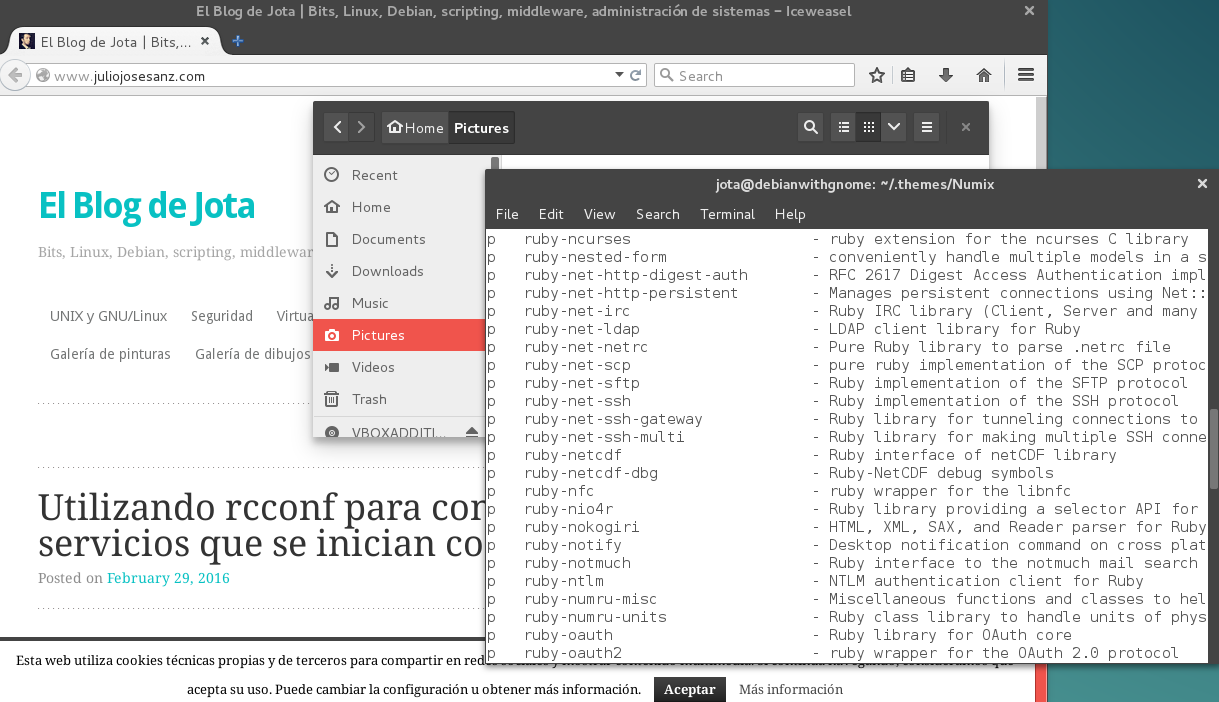Eject the VBOXADDITIONS volume
This screenshot has width=1219, height=702.
(x=472, y=432)
